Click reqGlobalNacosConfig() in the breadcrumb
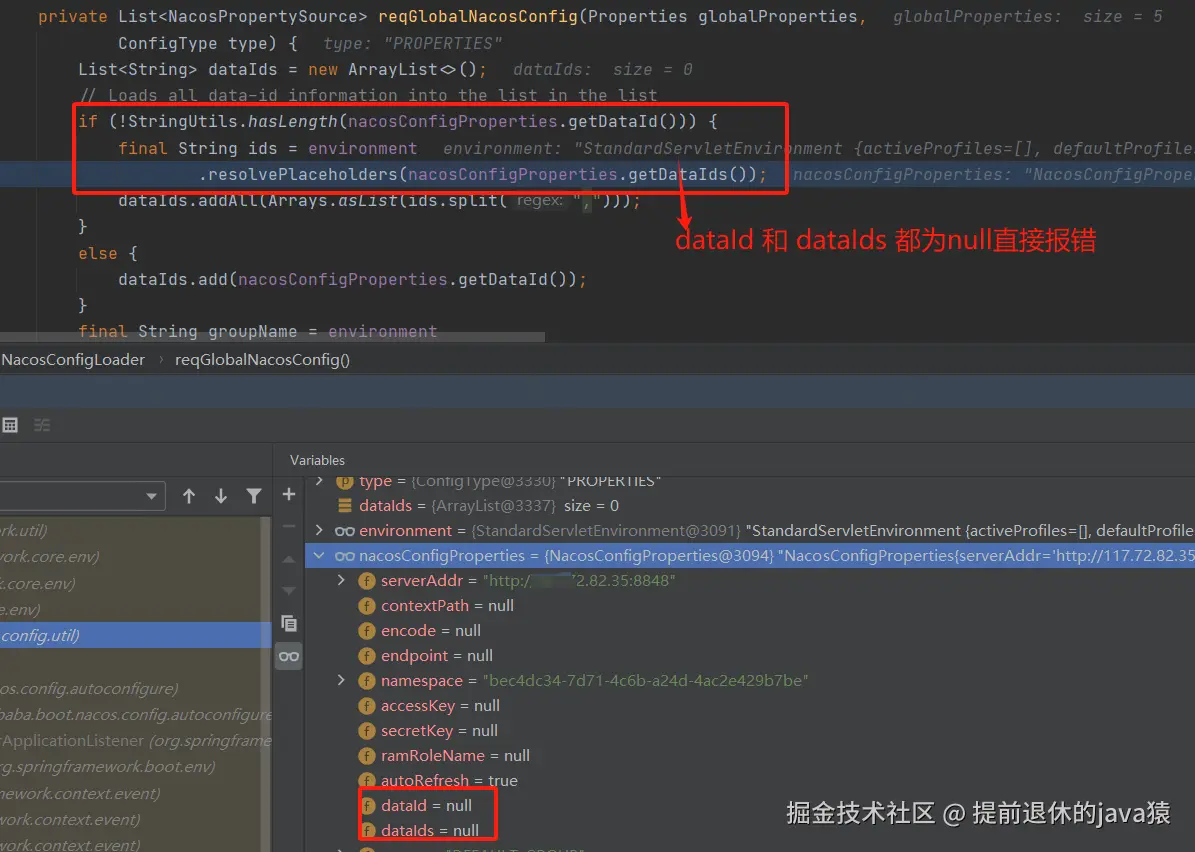Viewport: 1195px width, 852px height. point(262,360)
